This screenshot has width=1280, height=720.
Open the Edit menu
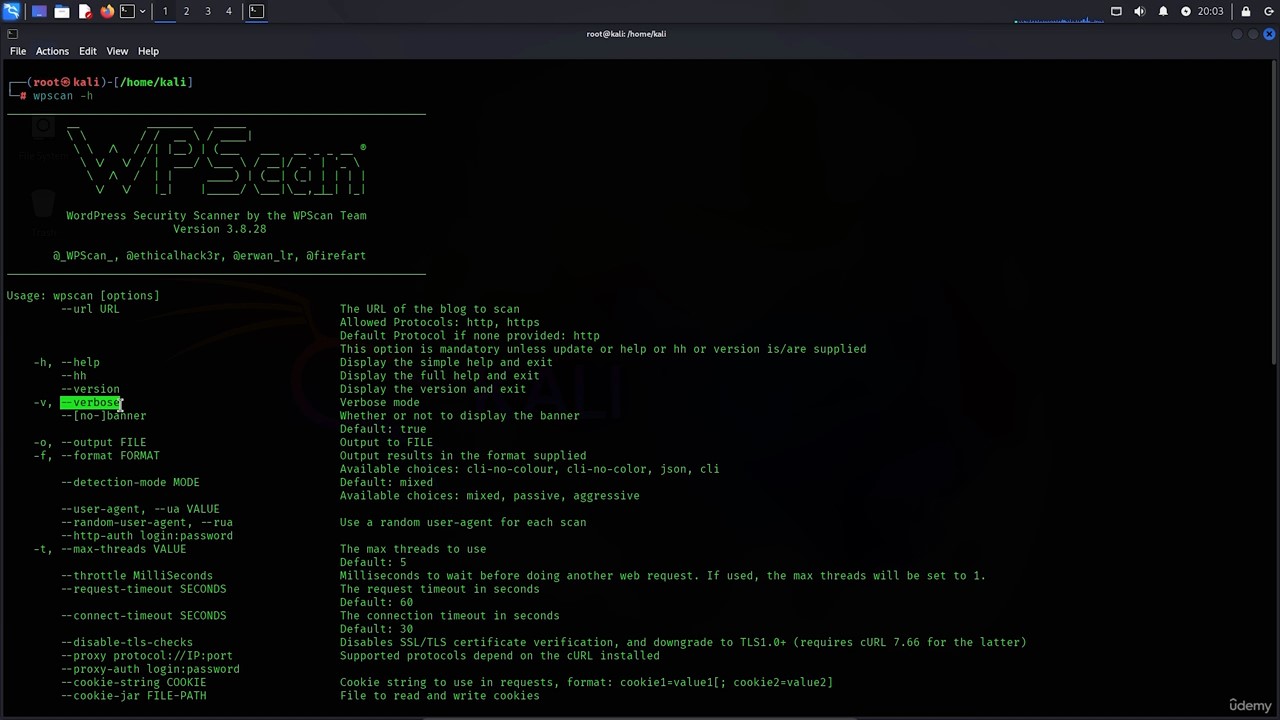(x=88, y=51)
